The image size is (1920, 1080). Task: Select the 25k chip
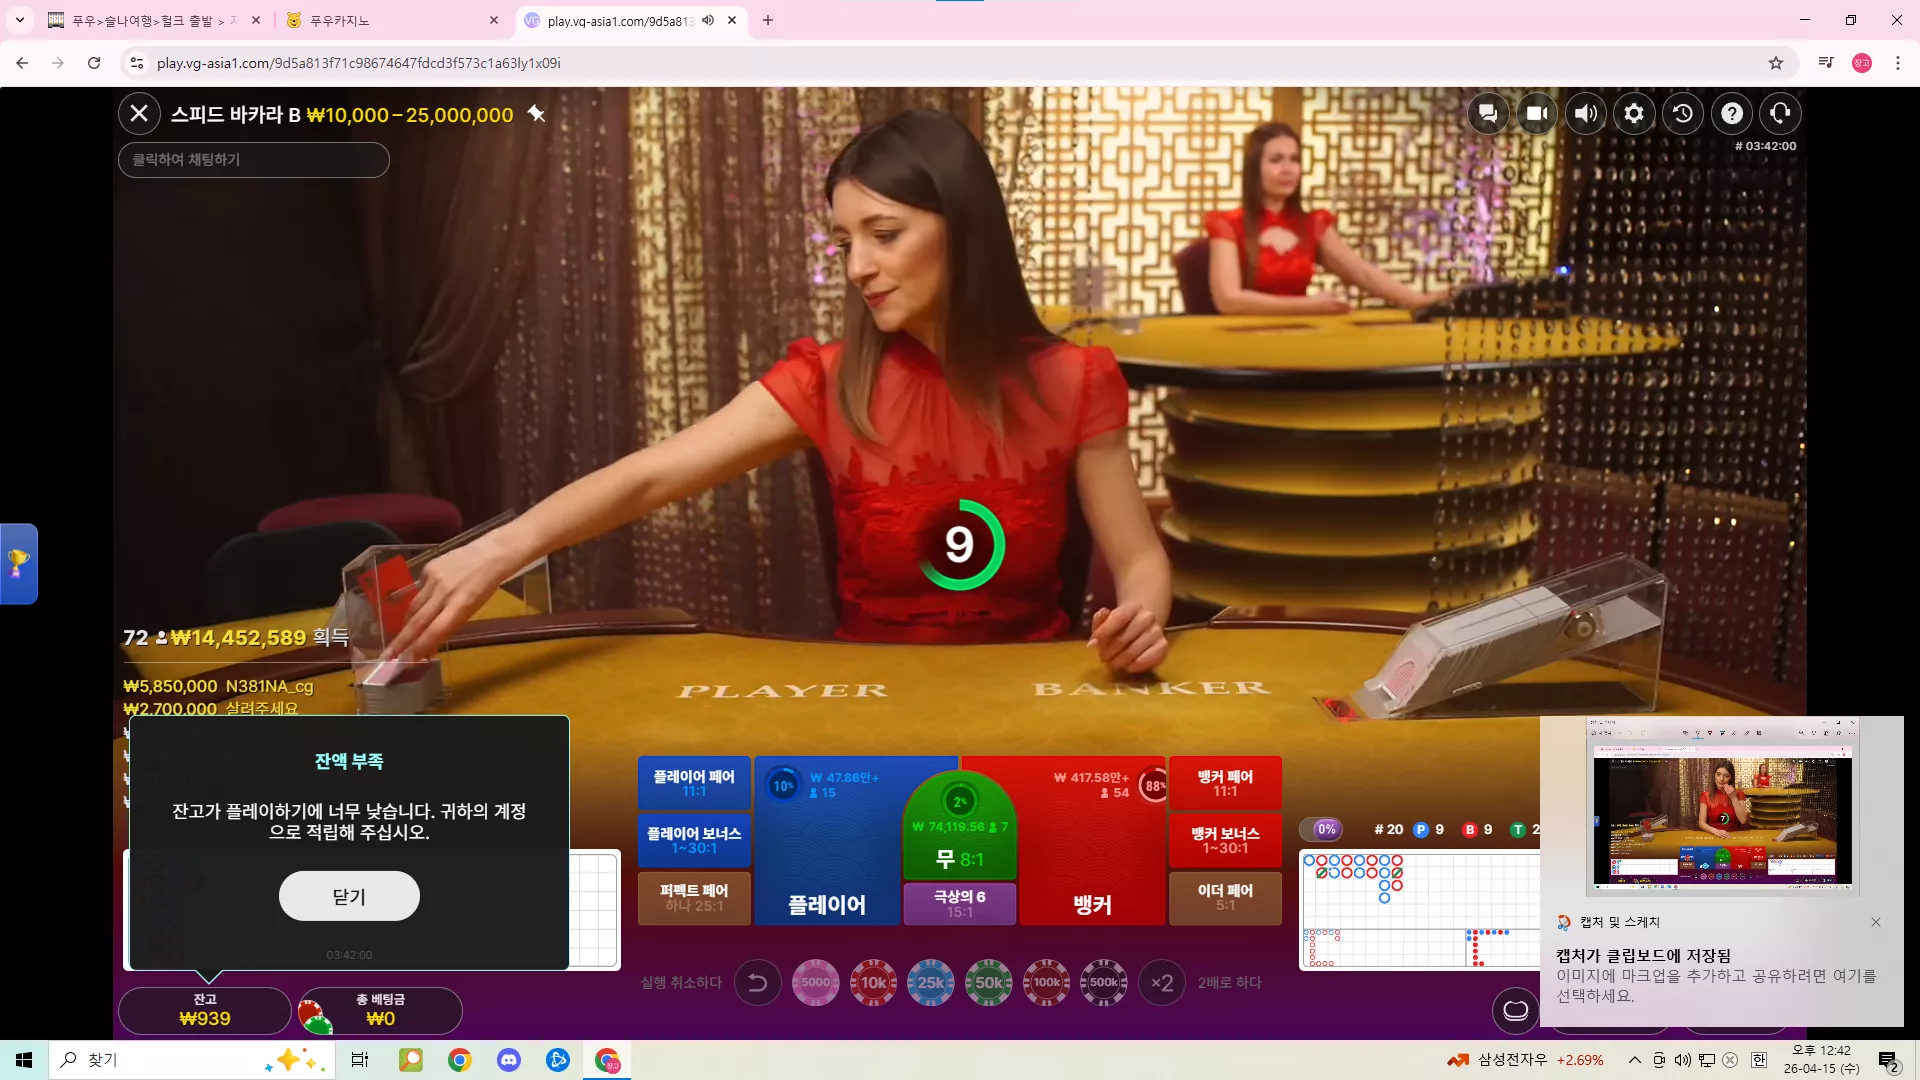(931, 982)
